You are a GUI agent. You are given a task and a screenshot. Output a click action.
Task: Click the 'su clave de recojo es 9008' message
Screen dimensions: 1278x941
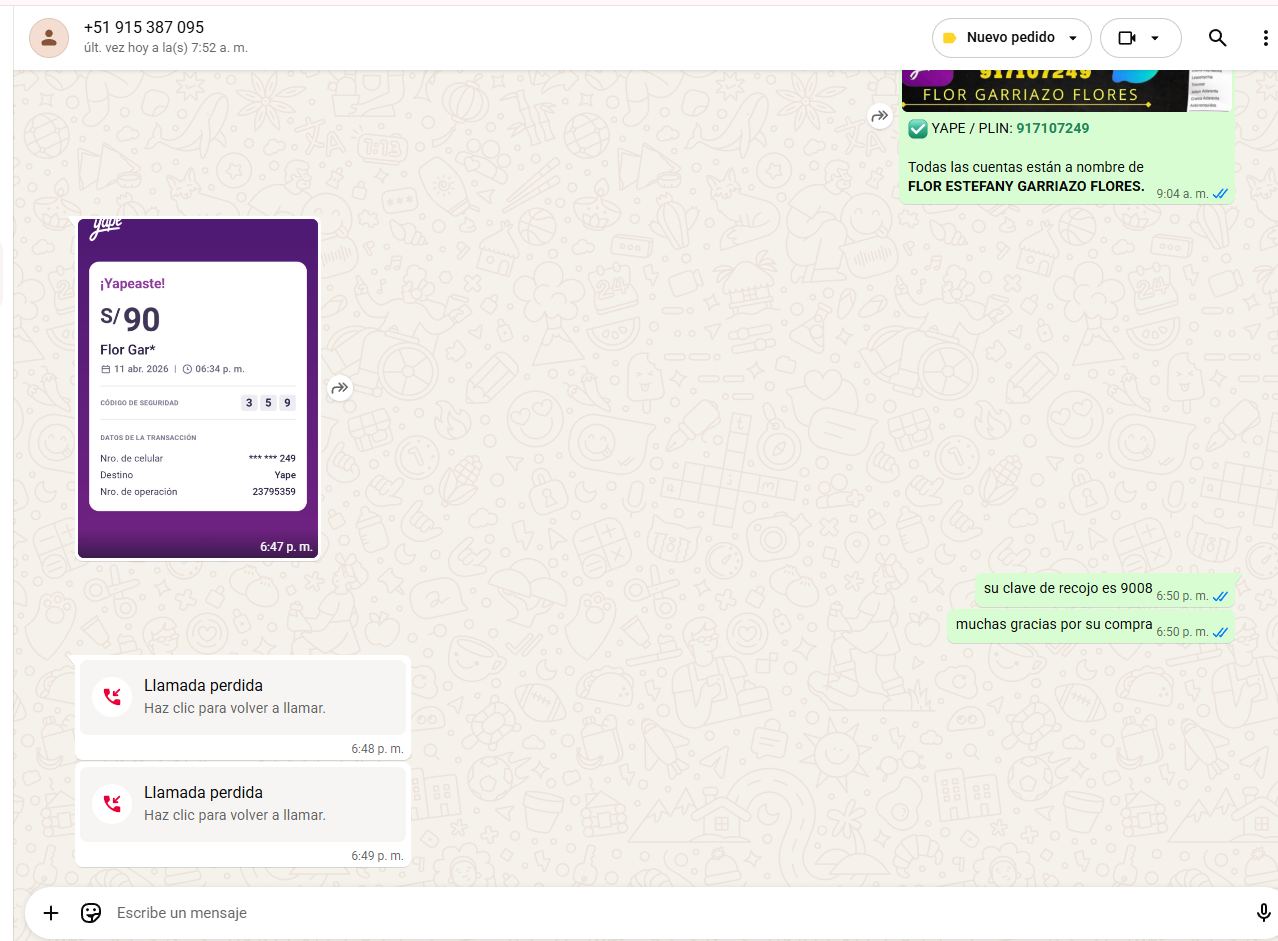click(1067, 589)
